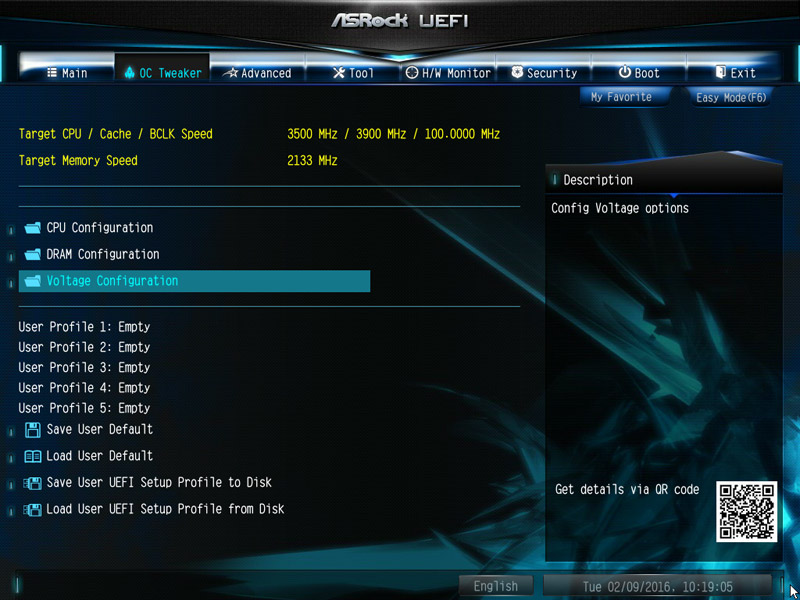Select User Profile 2: Empty
Screen dimensions: 800x600
pyautogui.click(x=84, y=347)
